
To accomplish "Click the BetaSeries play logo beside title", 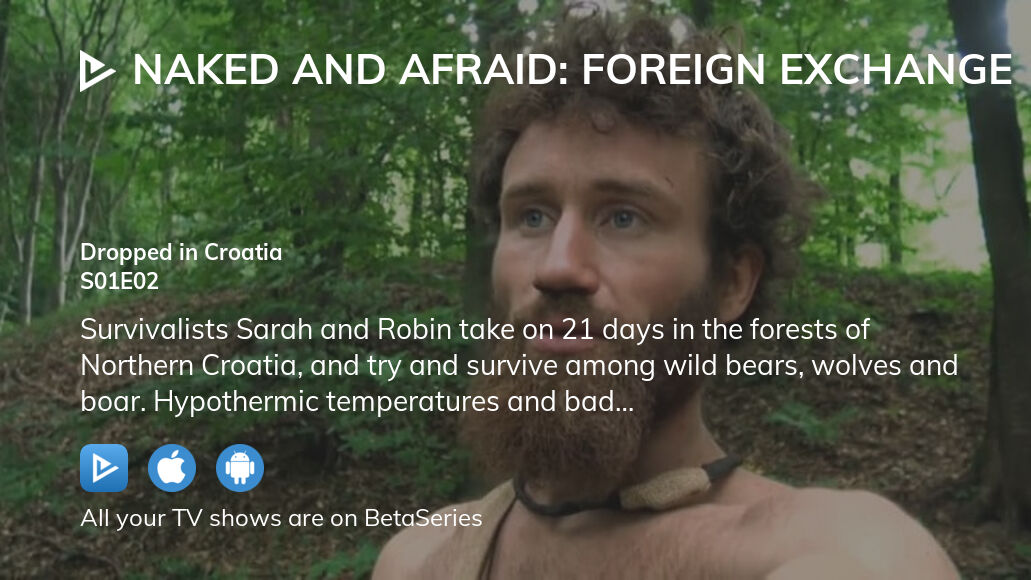I will click(97, 70).
